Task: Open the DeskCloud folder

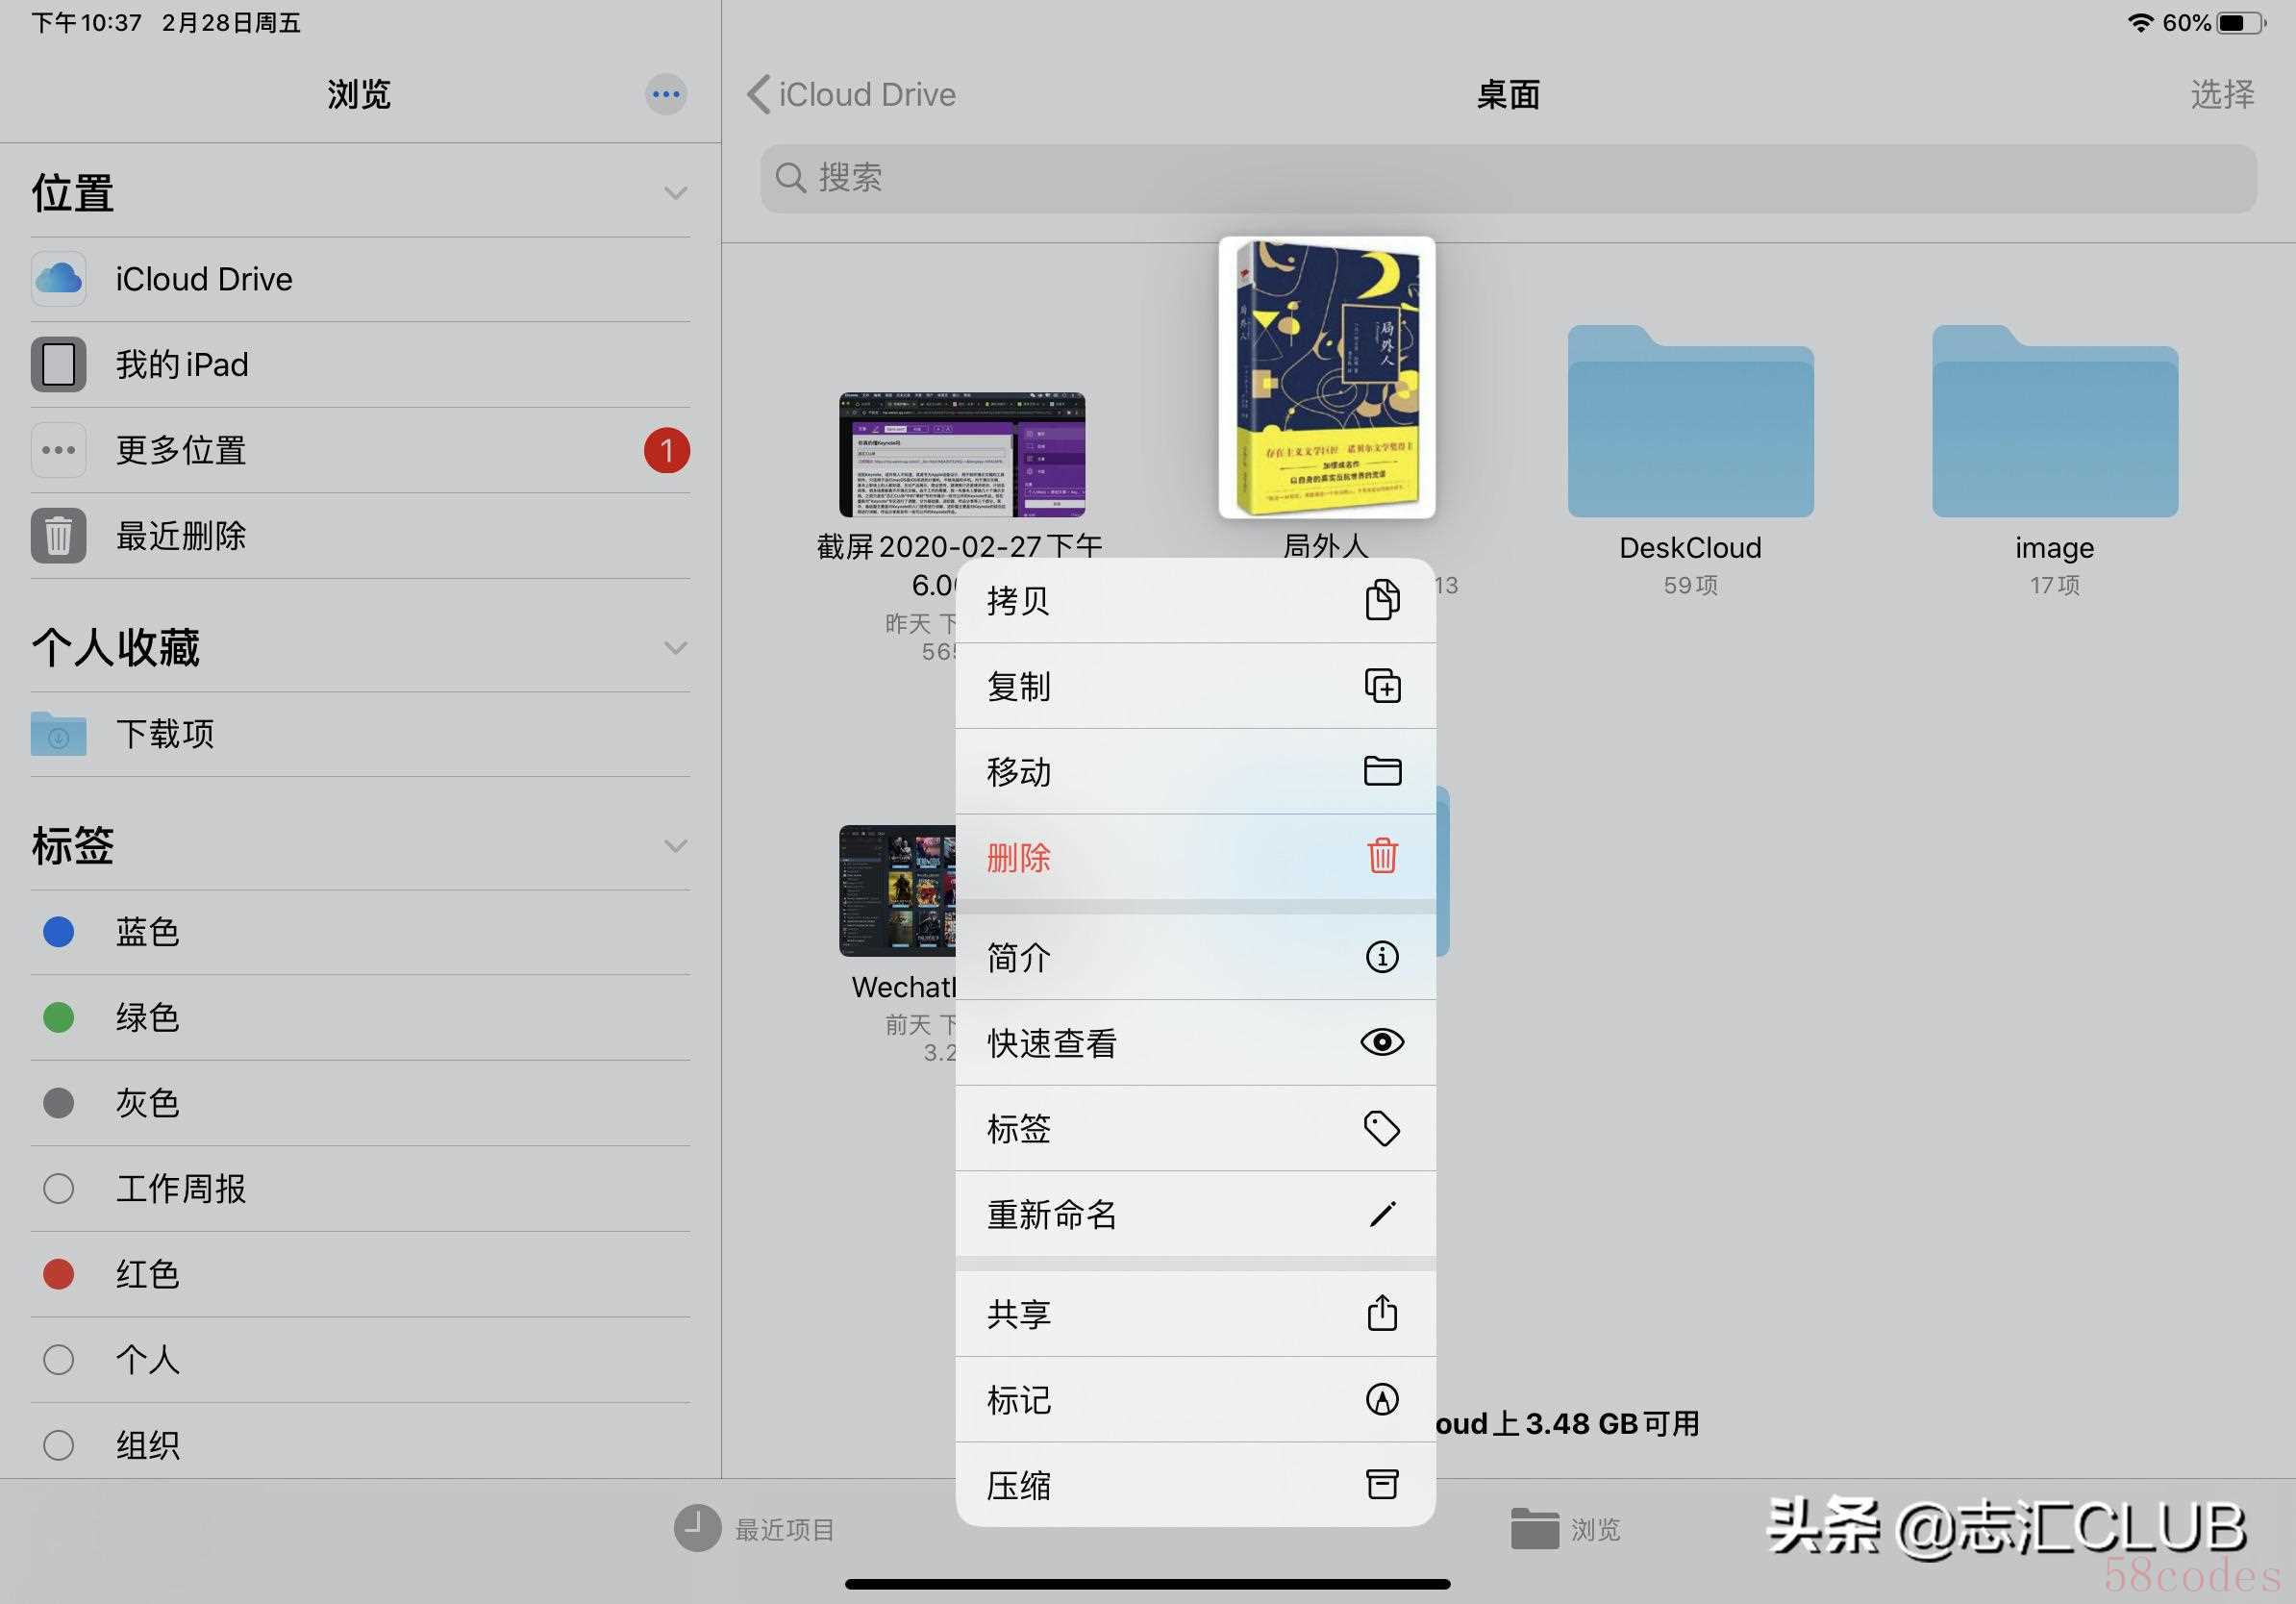Action: (1690, 421)
